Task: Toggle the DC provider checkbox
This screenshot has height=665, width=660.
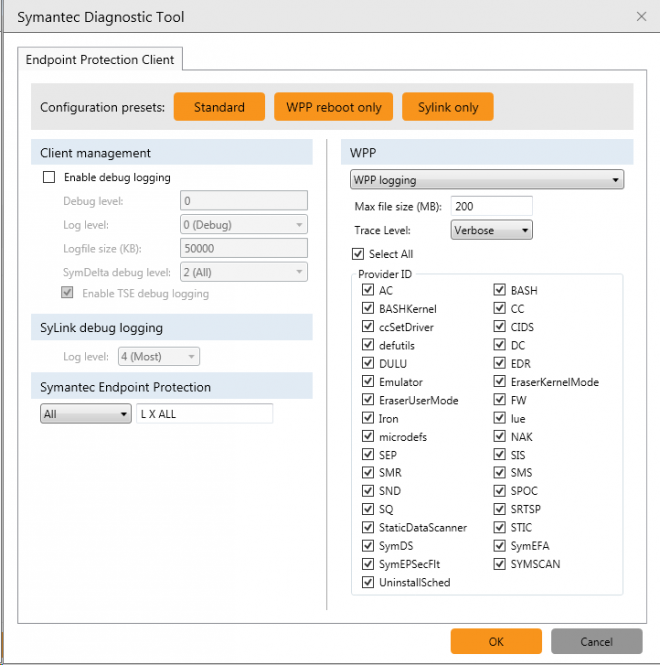Action: (500, 345)
